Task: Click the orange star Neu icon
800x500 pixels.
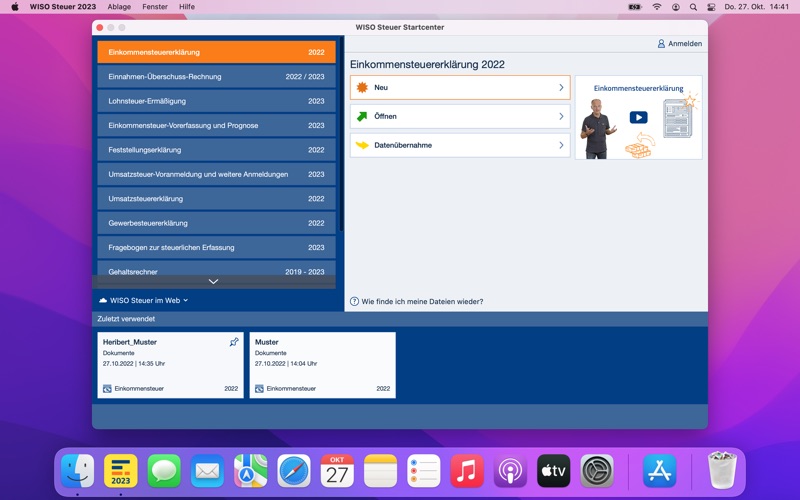Action: click(x=362, y=88)
